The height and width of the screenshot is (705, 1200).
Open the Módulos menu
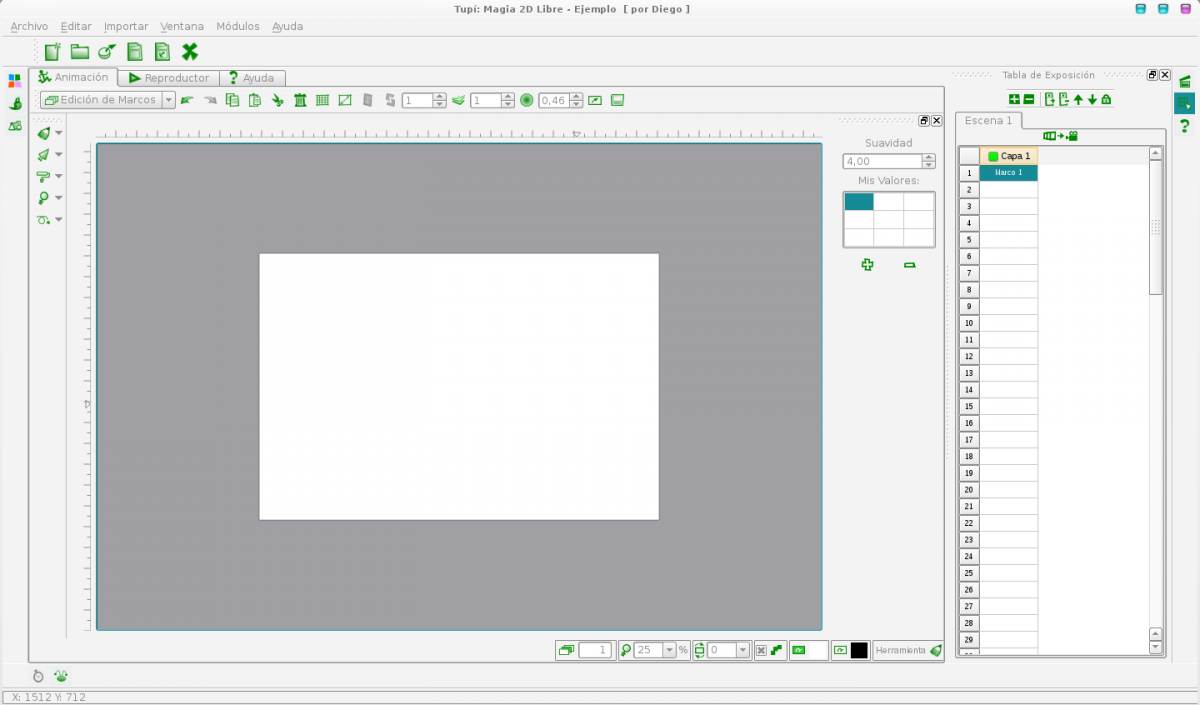tap(238, 26)
